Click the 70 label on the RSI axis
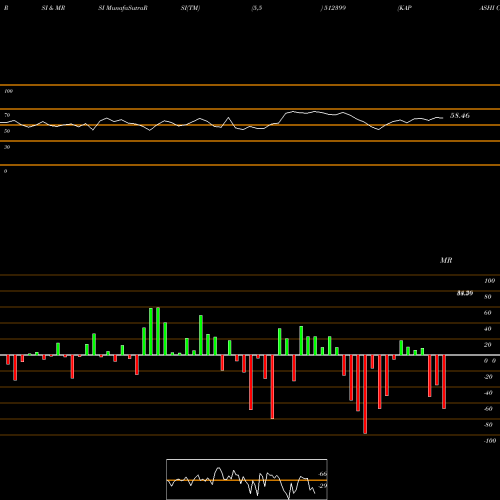Viewport: 500px width, 500px height. [7, 115]
